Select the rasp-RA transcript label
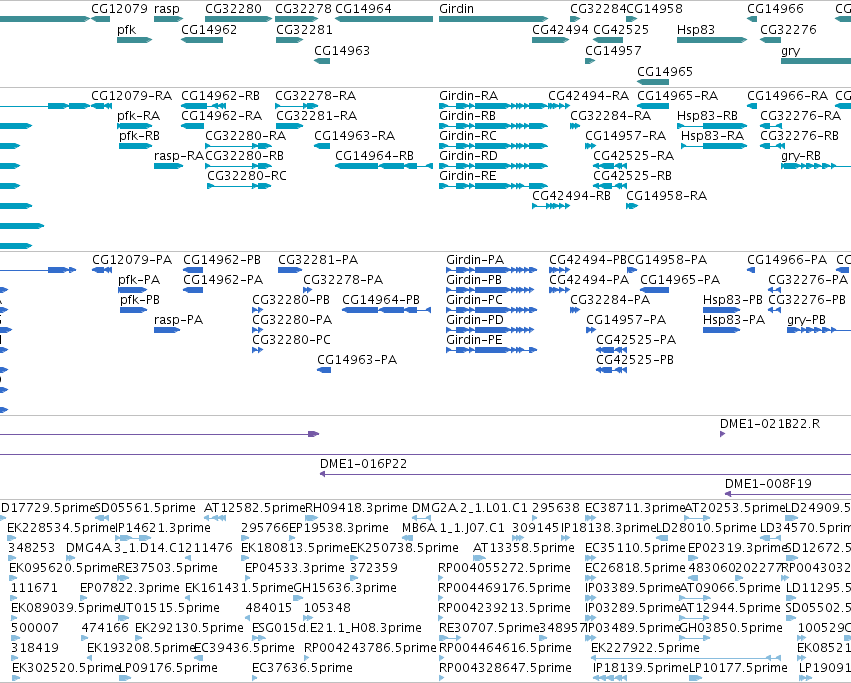 179,156
